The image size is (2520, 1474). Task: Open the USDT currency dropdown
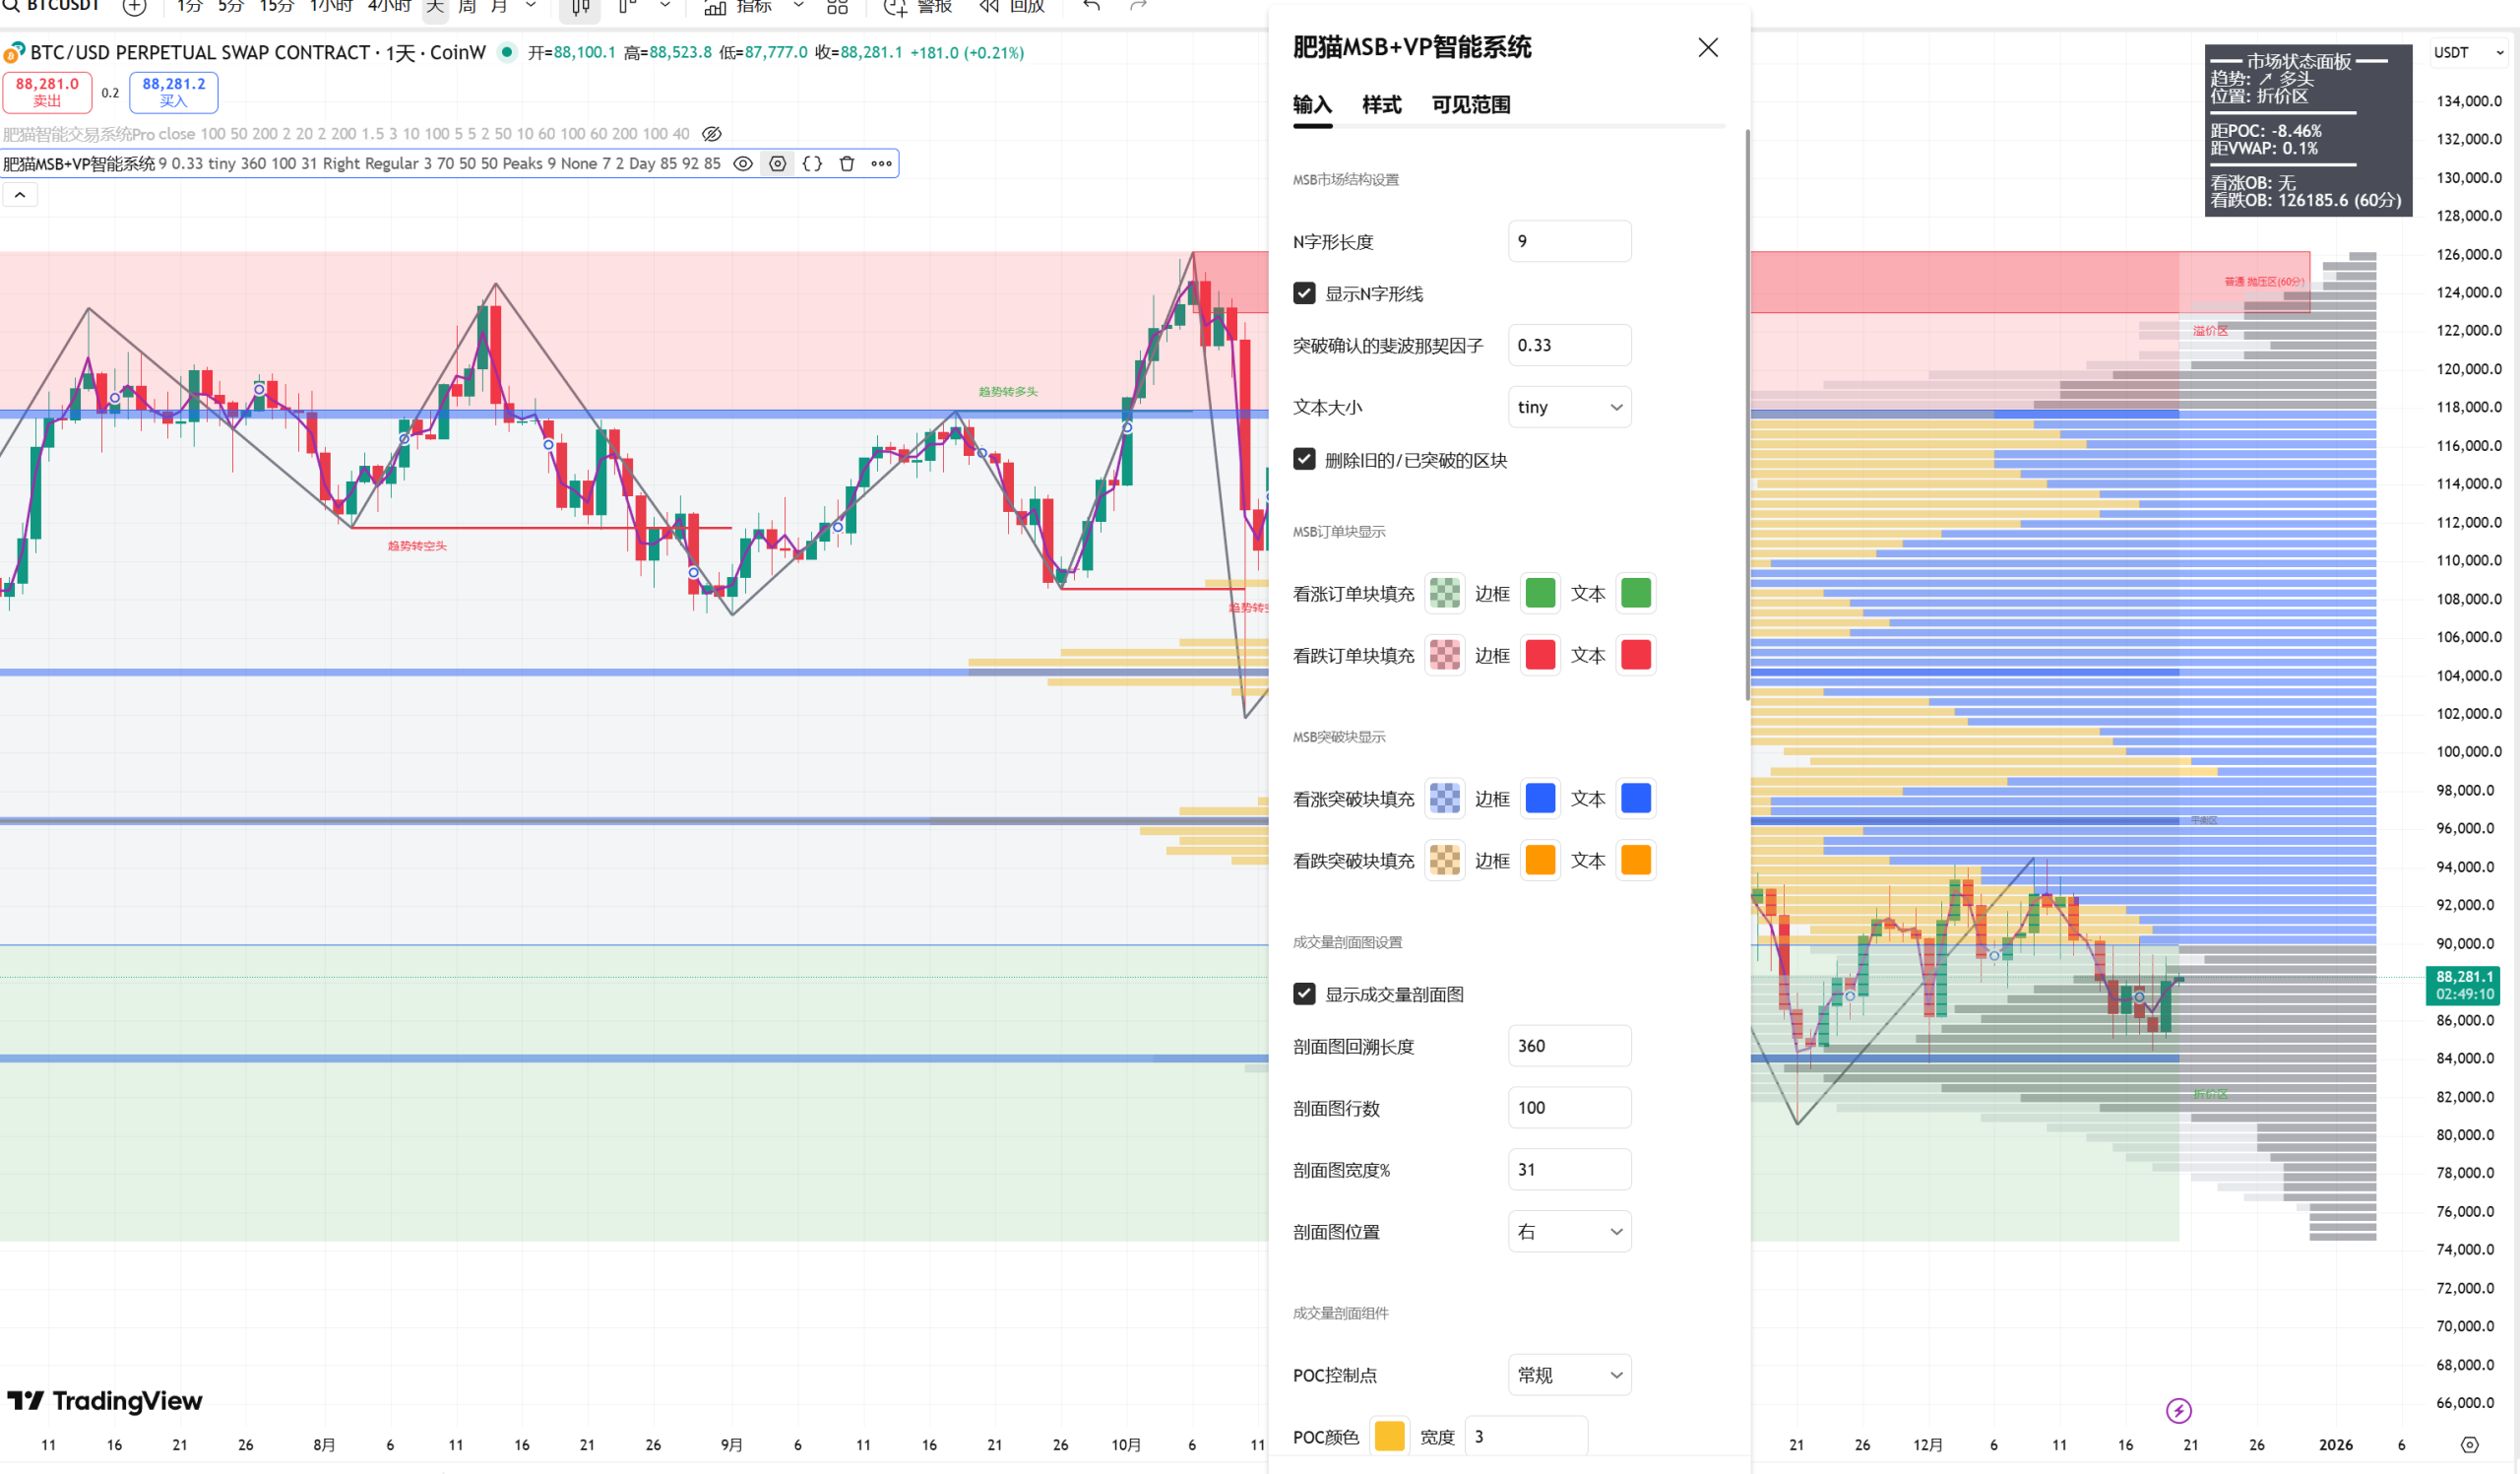2469,53
